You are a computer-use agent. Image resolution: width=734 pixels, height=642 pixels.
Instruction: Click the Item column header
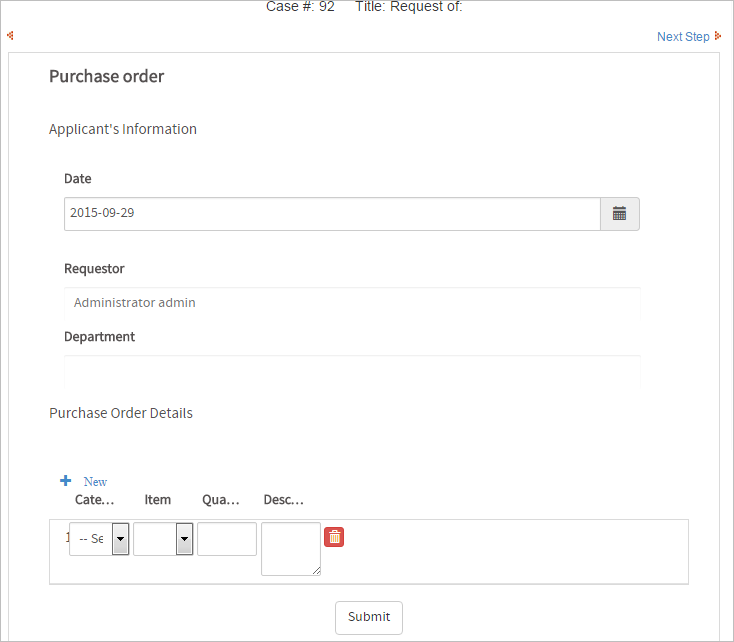pyautogui.click(x=157, y=500)
